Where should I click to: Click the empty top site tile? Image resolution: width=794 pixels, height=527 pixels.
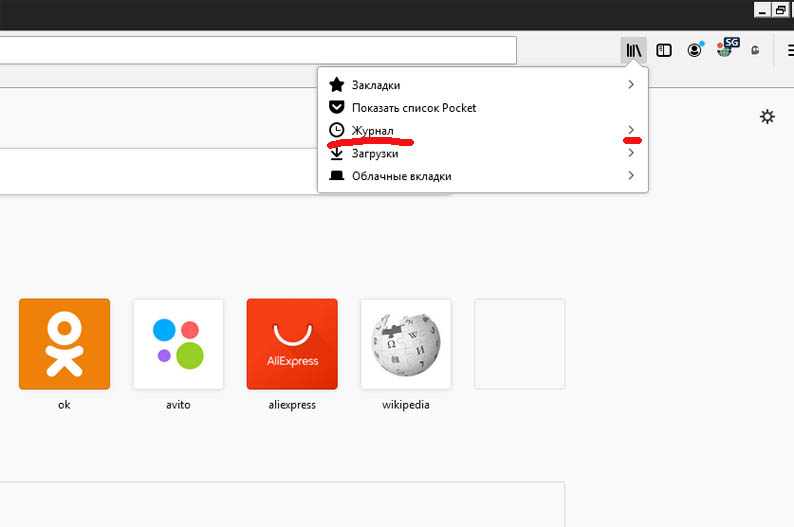[520, 344]
